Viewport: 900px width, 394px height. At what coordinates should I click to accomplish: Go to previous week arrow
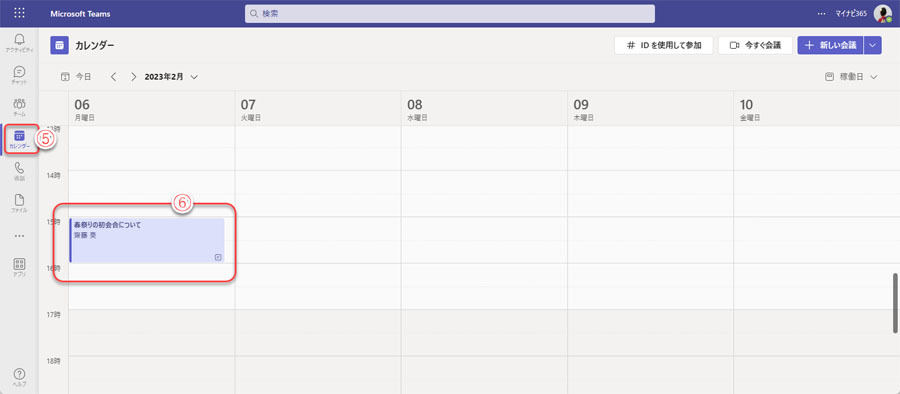point(114,76)
